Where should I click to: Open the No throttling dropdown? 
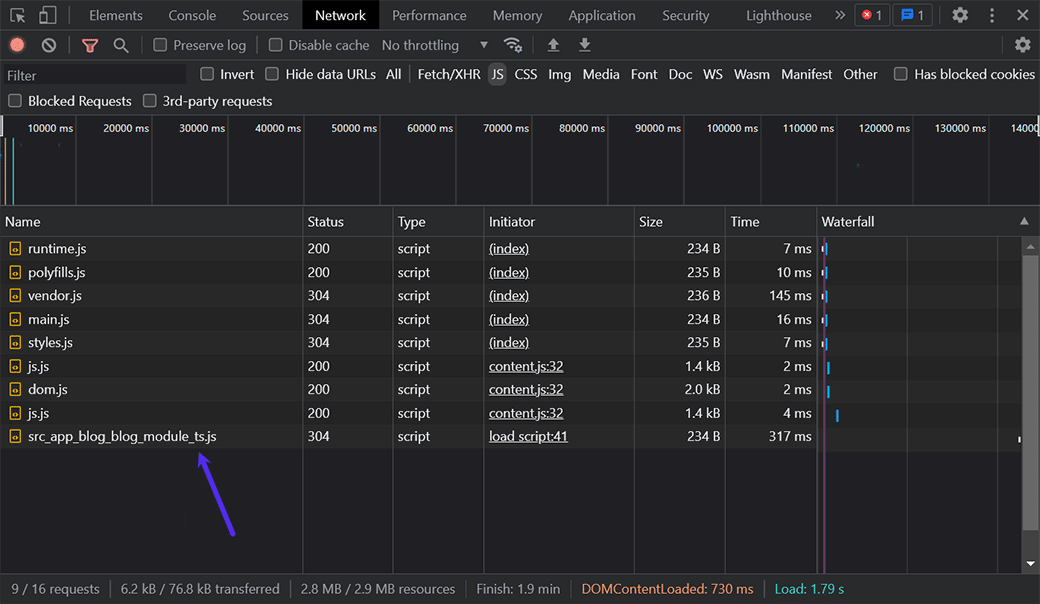[435, 45]
